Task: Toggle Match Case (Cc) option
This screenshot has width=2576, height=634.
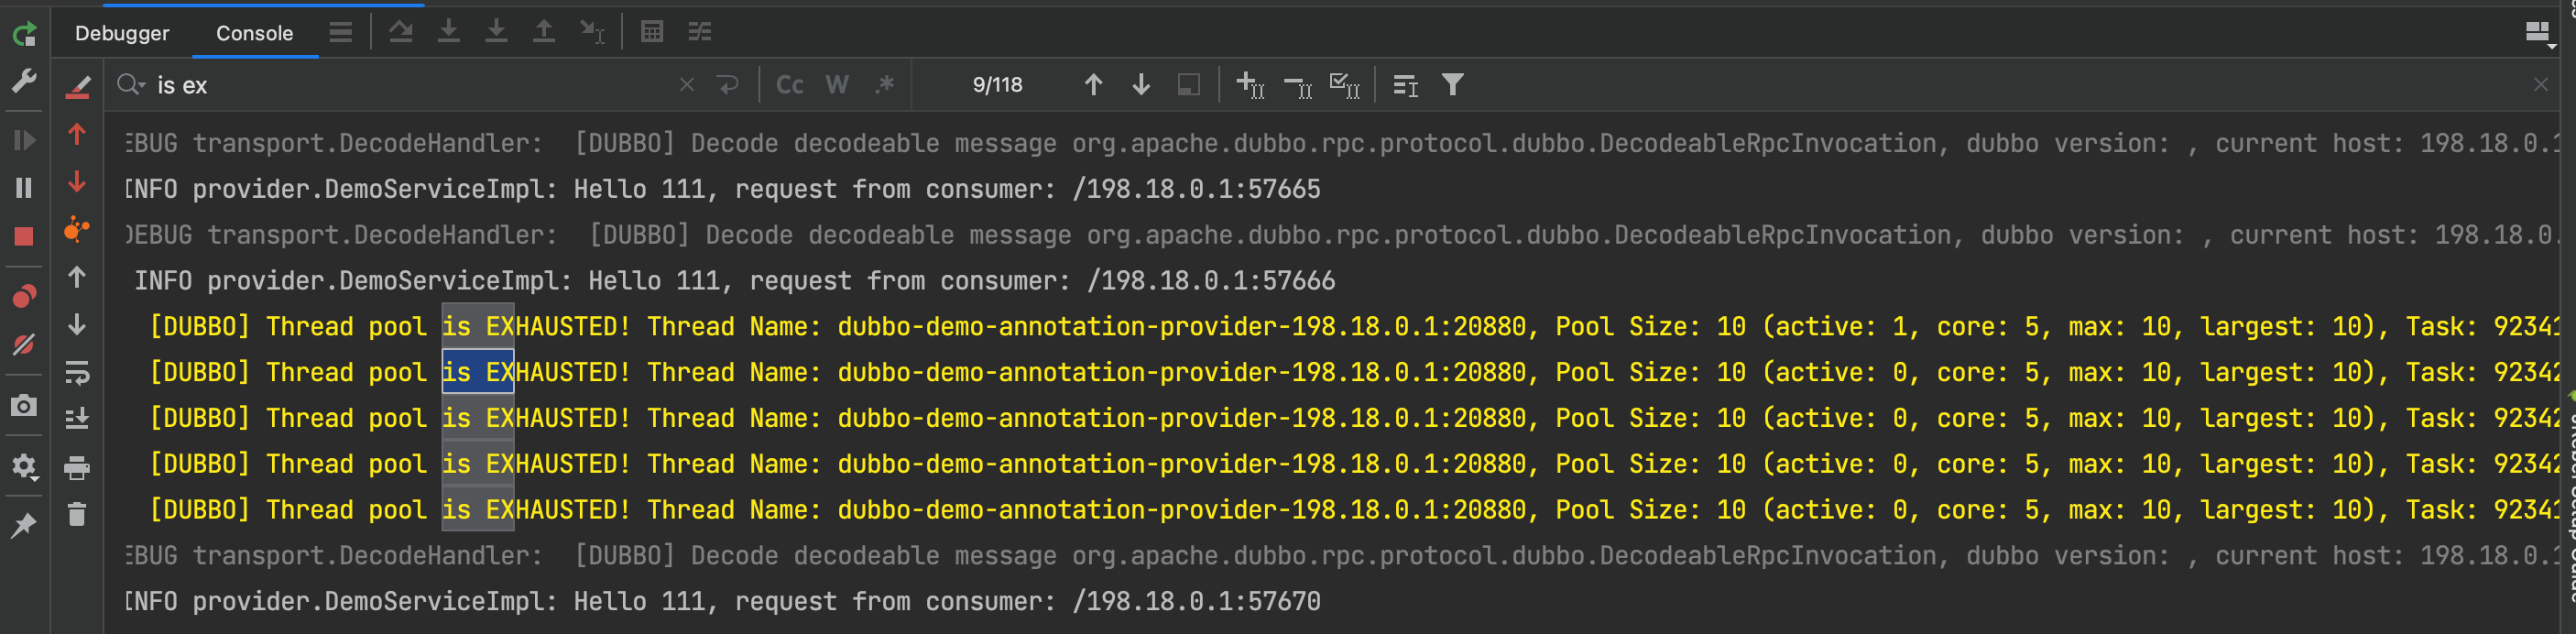Action: (x=789, y=85)
